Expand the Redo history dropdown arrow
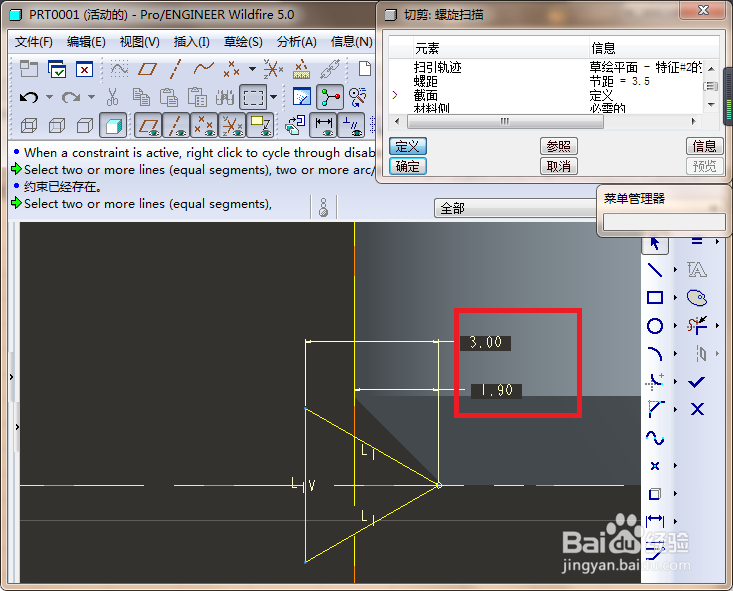 91,97
